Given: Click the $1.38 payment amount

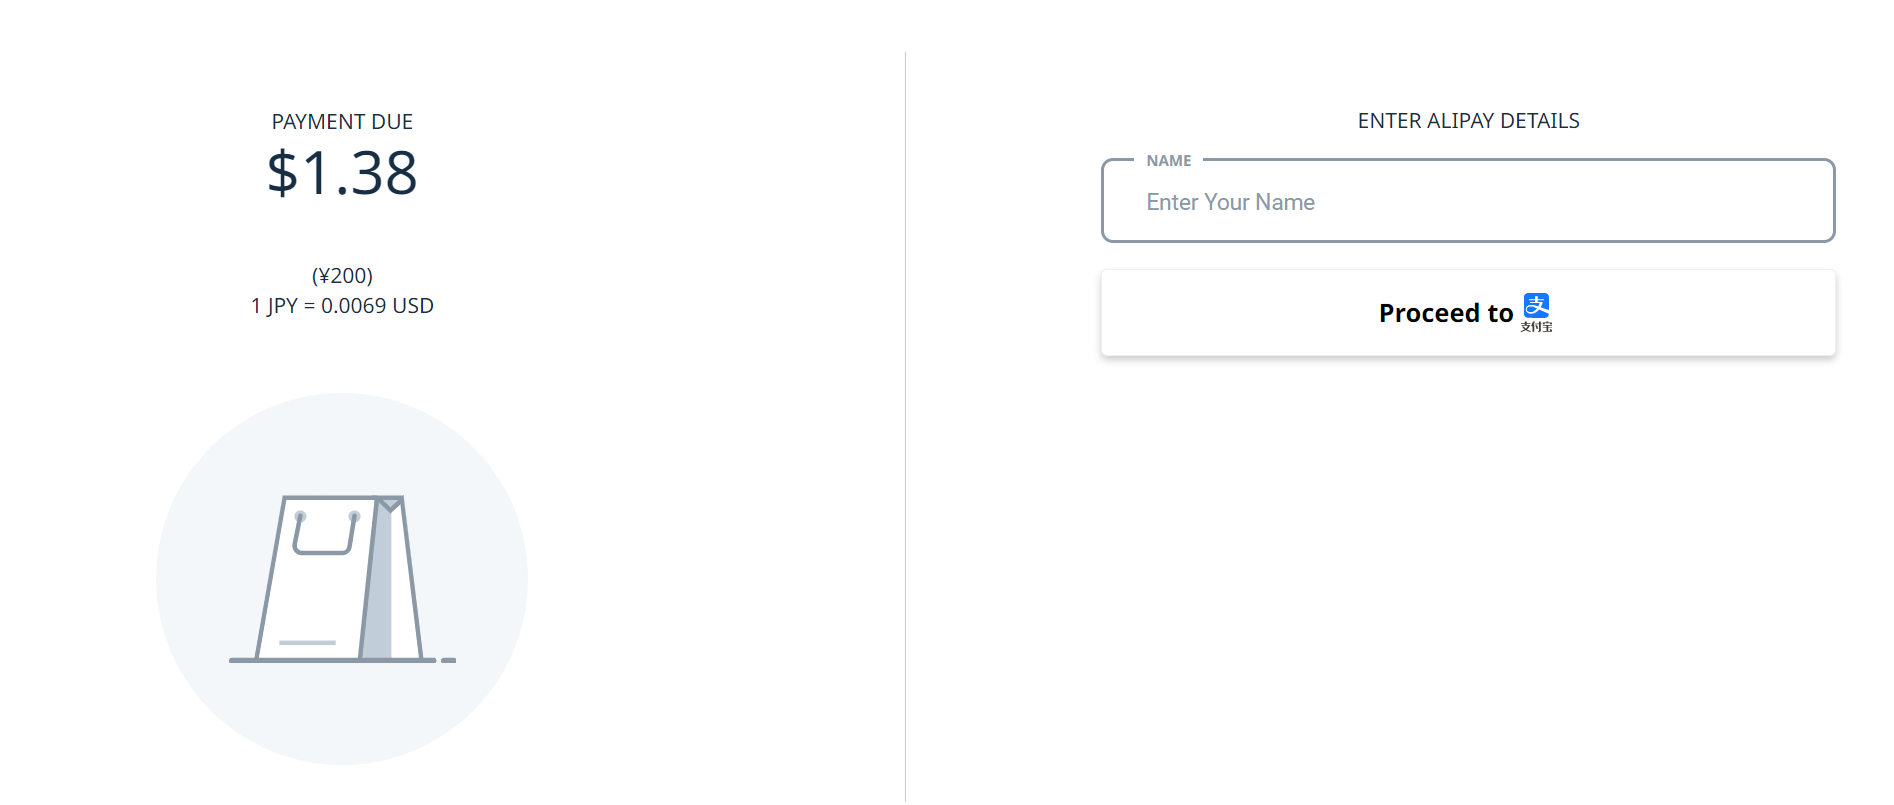Looking at the screenshot, I should click(342, 173).
